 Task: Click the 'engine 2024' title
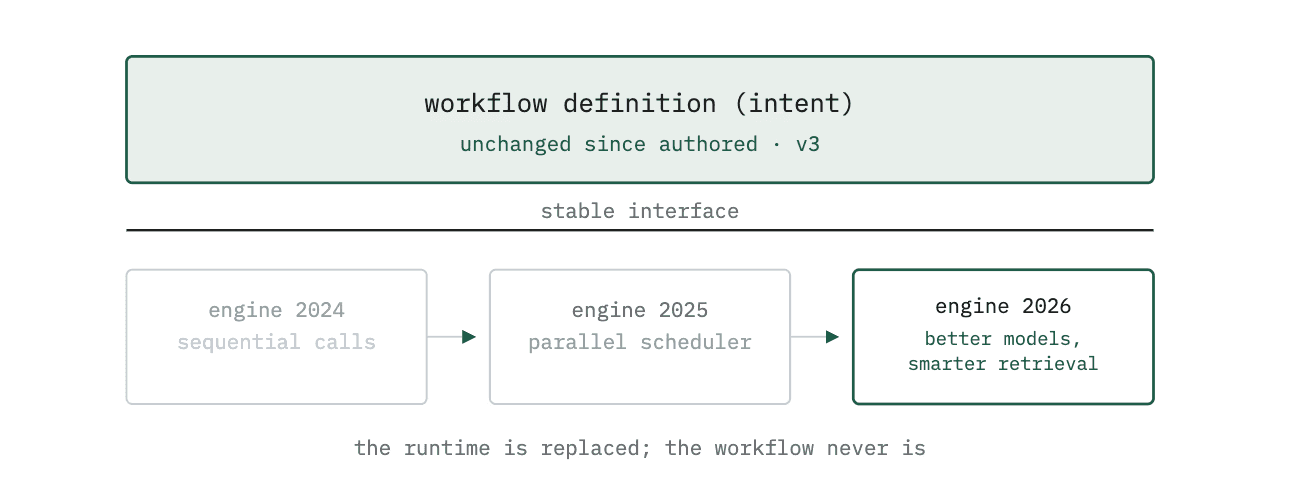point(277,311)
